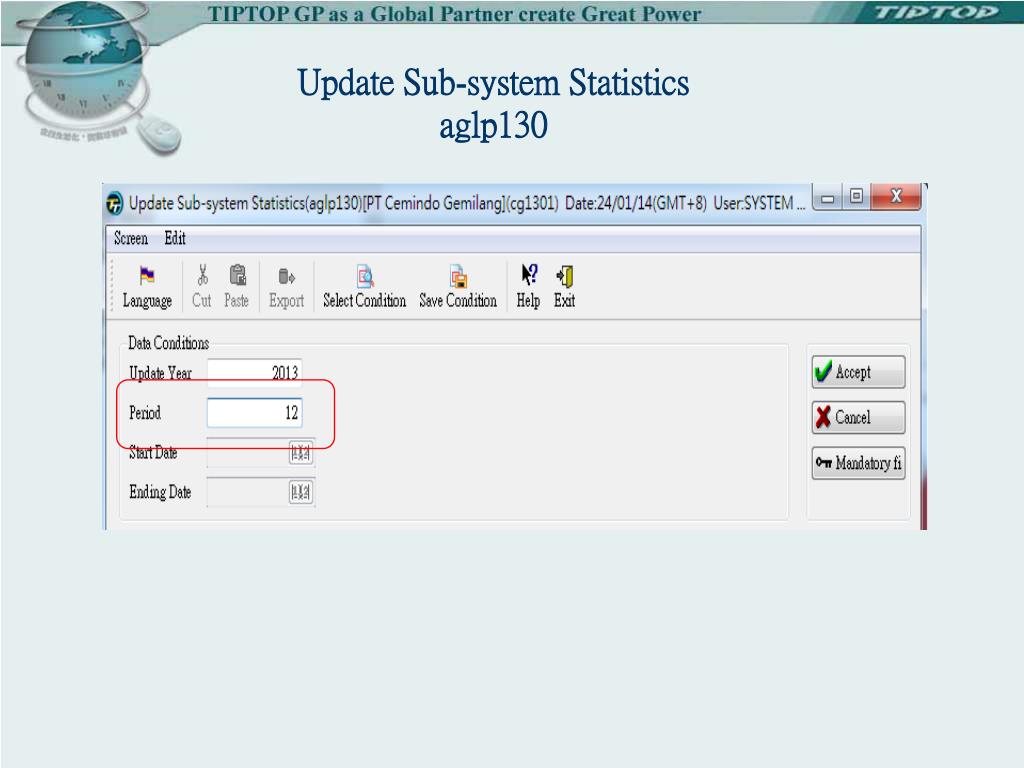Open Help from the toolbar
The width and height of the screenshot is (1024, 768).
click(x=529, y=275)
